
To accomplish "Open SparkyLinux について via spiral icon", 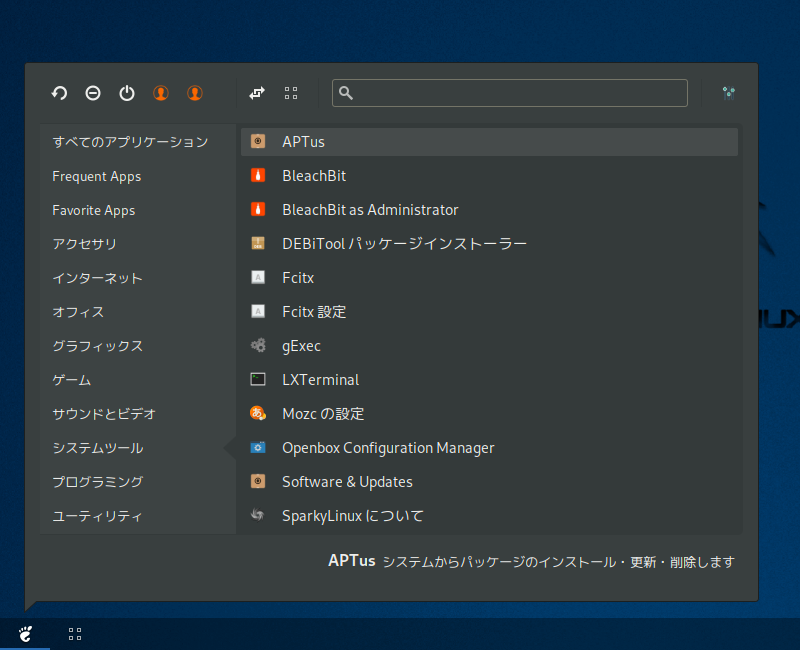I will 258,515.
